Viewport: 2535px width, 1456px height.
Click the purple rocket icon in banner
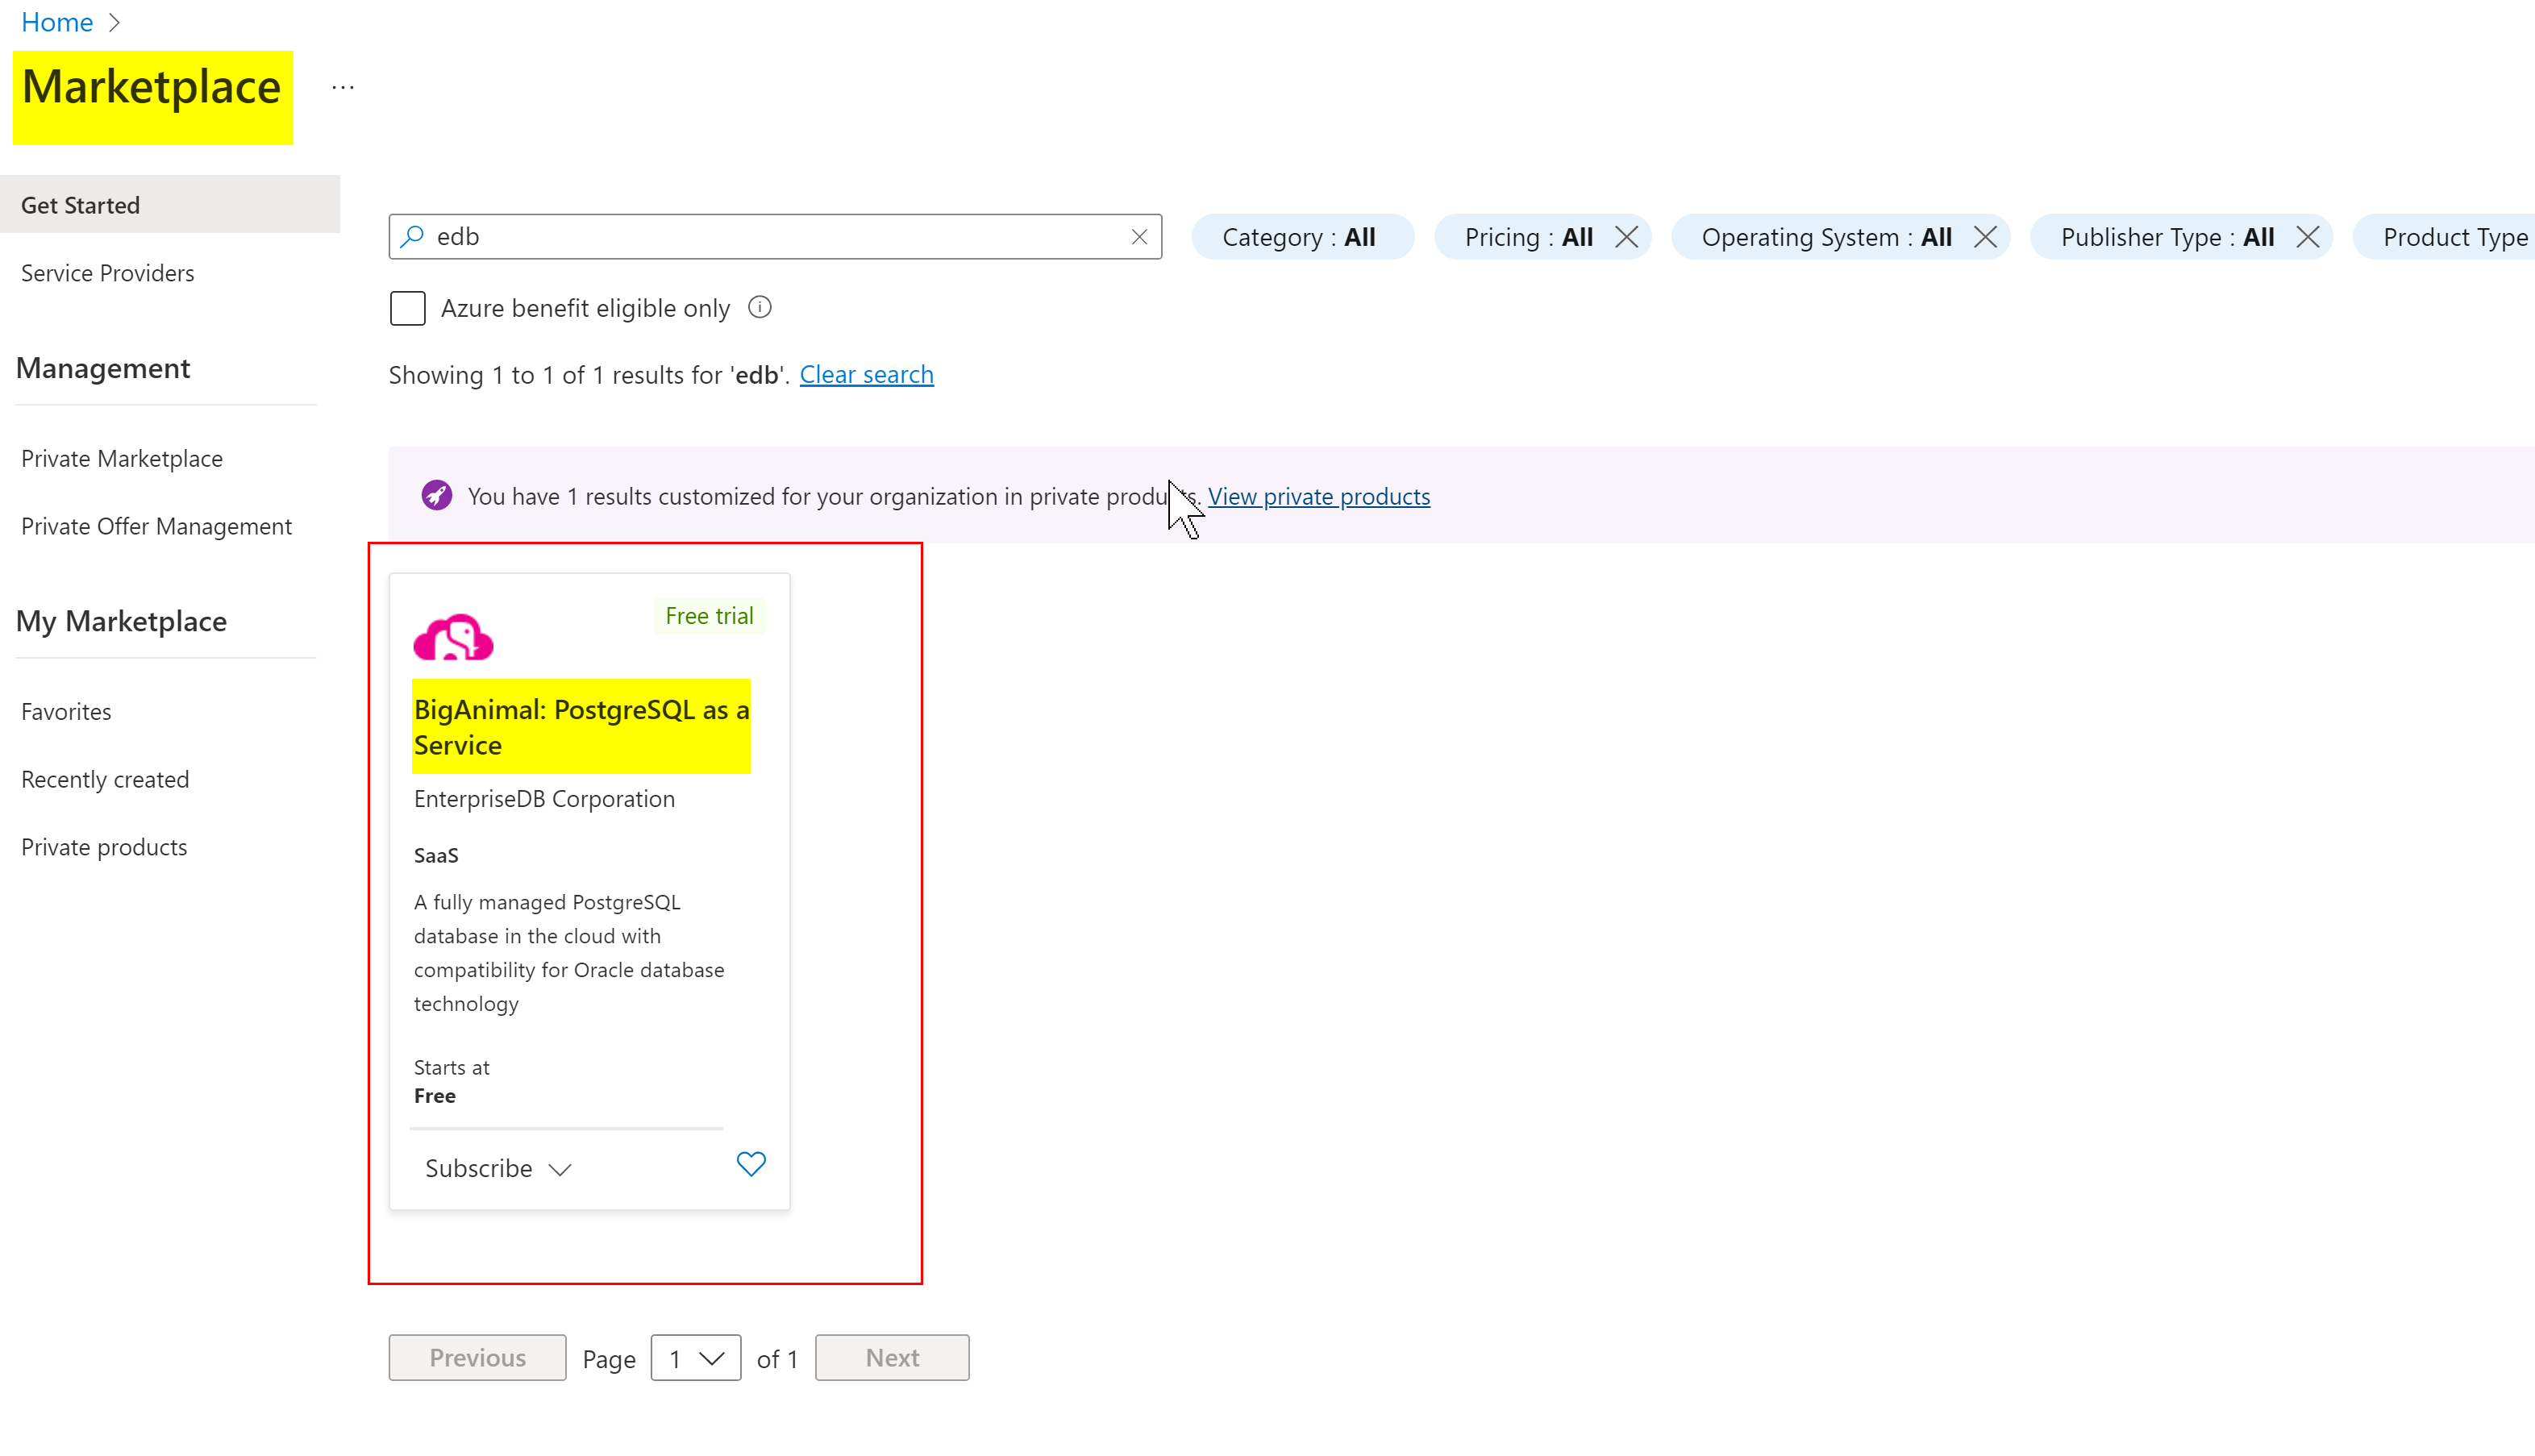click(x=437, y=495)
